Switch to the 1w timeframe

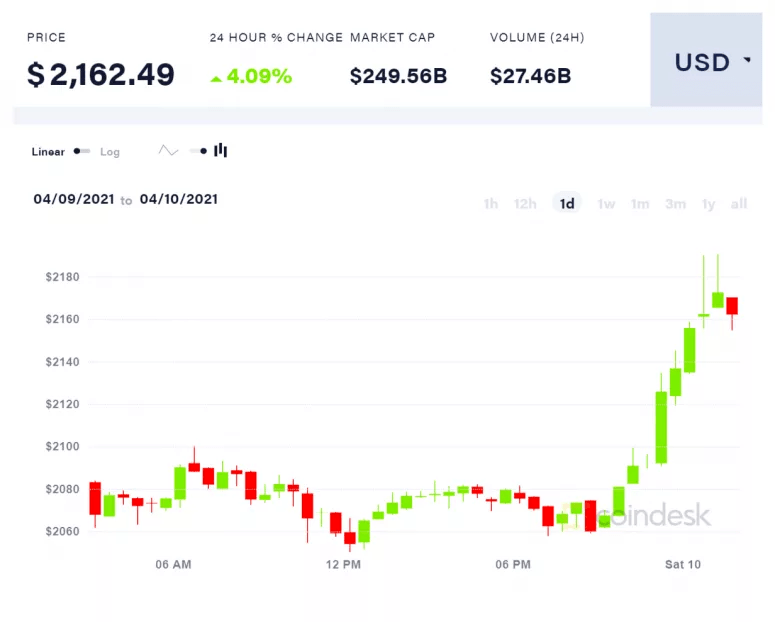pyautogui.click(x=606, y=204)
